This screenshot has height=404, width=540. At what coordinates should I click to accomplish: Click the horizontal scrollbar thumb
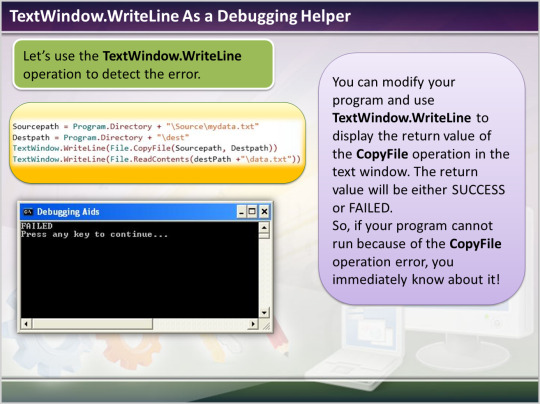click(x=92, y=324)
